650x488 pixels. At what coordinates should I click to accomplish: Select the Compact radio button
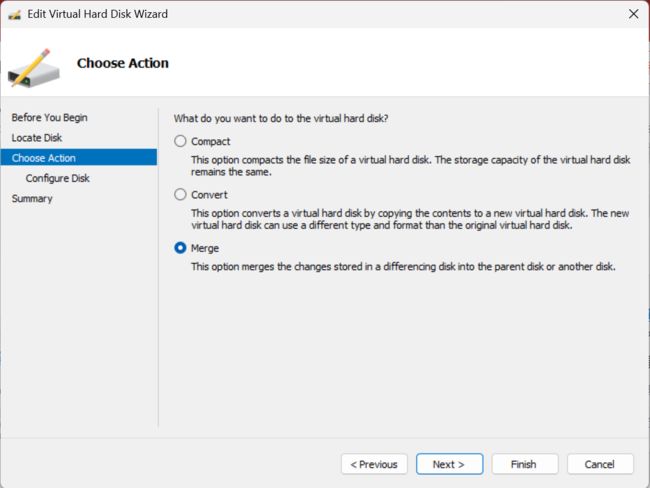click(180, 141)
